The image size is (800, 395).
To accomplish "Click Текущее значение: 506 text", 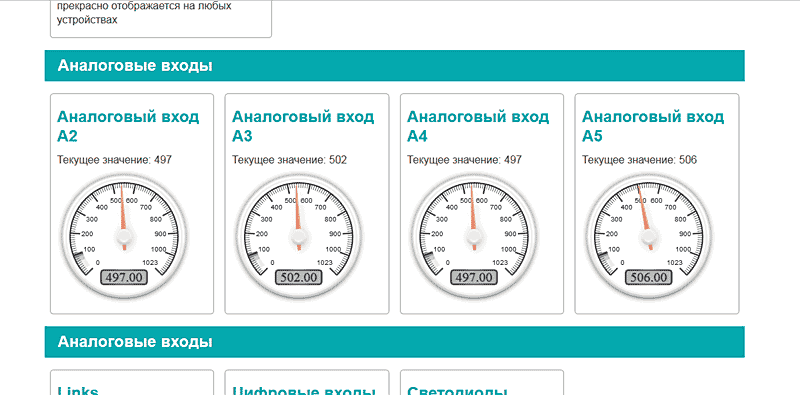I will [x=639, y=160].
